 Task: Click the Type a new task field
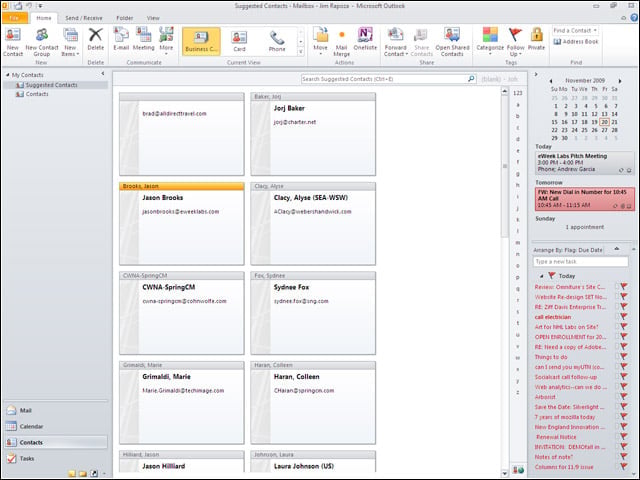pyautogui.click(x=580, y=262)
